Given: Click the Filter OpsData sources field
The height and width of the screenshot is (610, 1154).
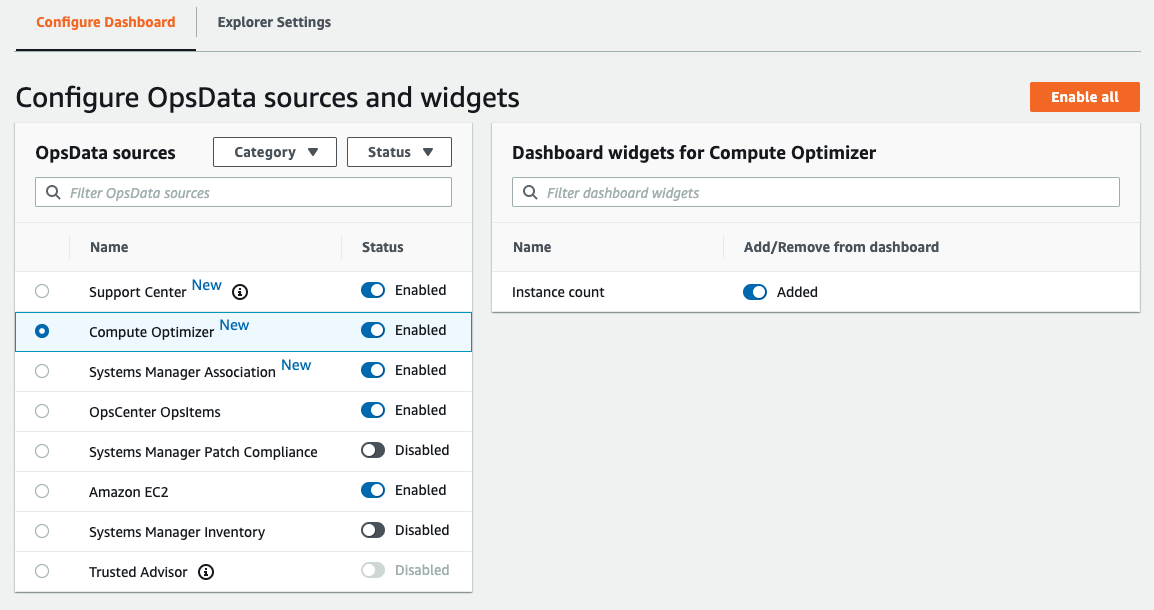Looking at the screenshot, I should click(243, 191).
